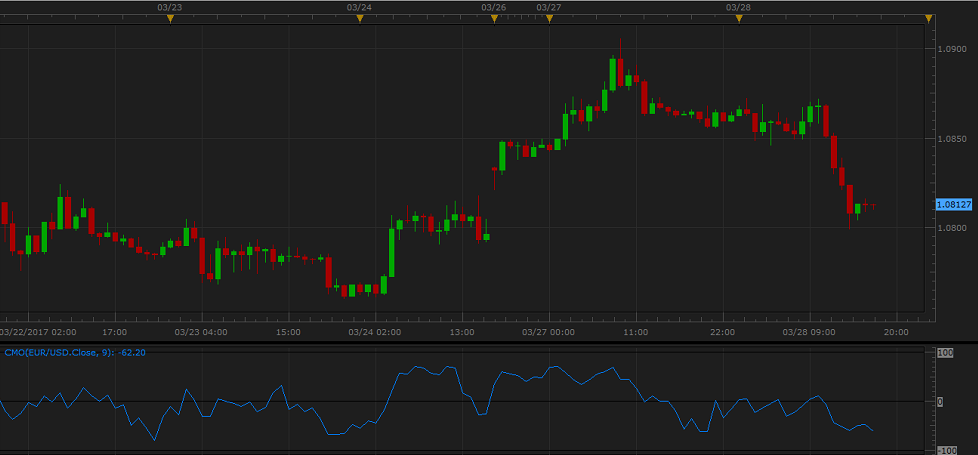Click the 03/22/2017 02:00 time label
The image size is (978, 455).
click(x=38, y=332)
